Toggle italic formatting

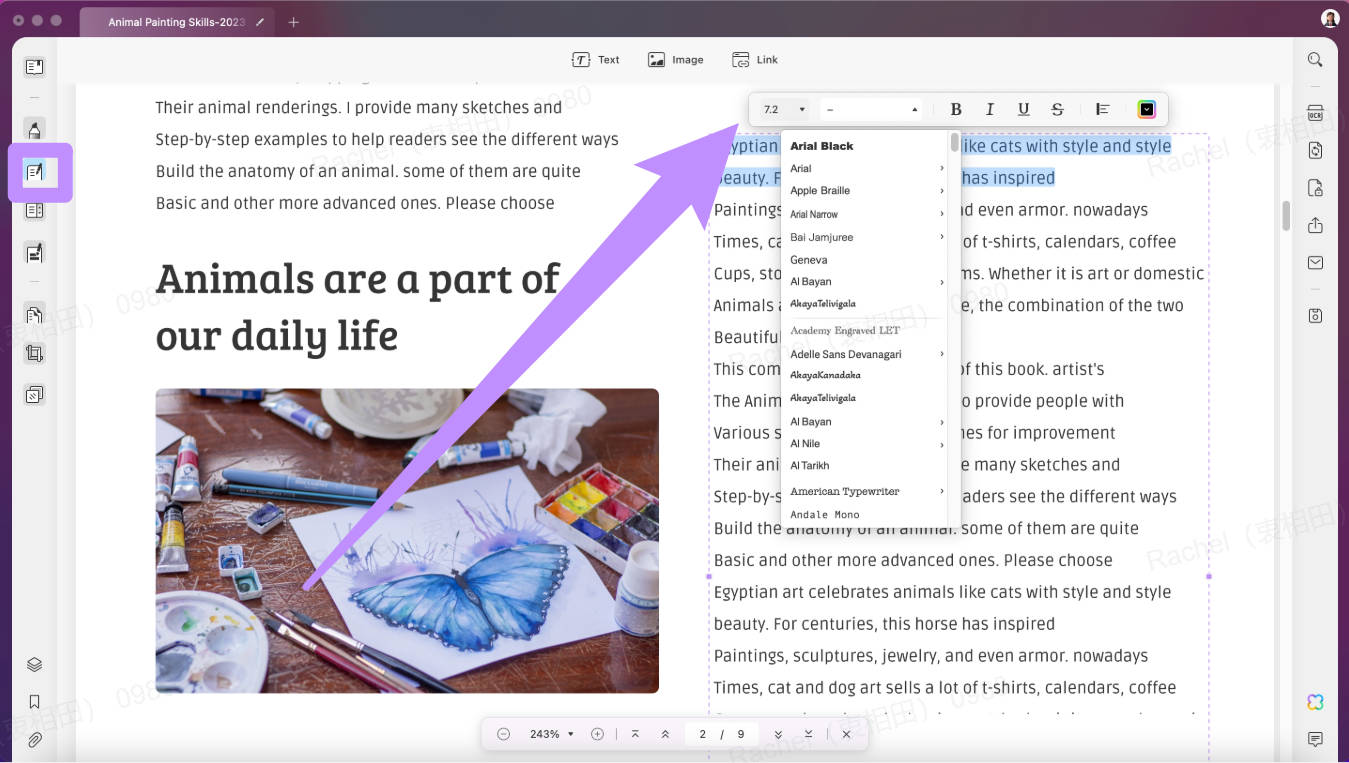click(989, 109)
